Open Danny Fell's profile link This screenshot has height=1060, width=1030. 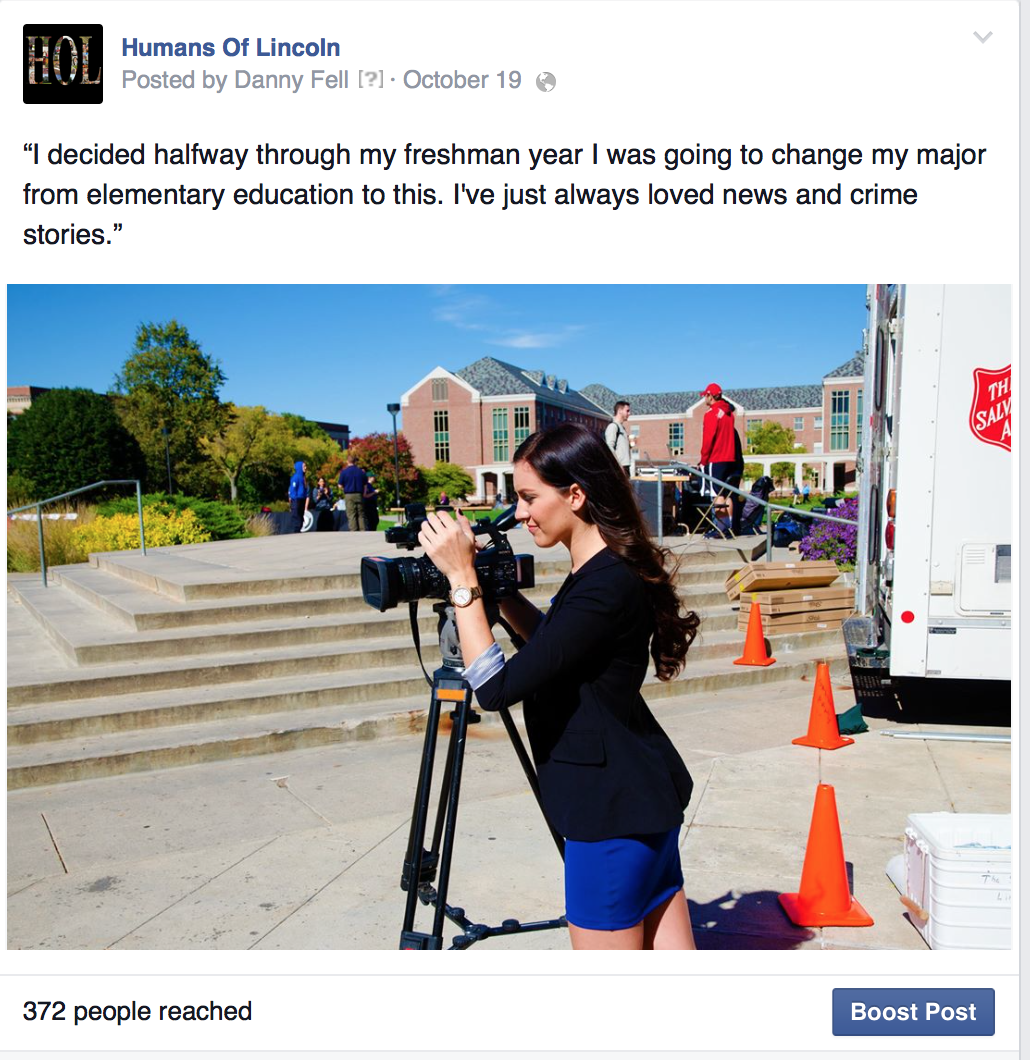point(291,80)
